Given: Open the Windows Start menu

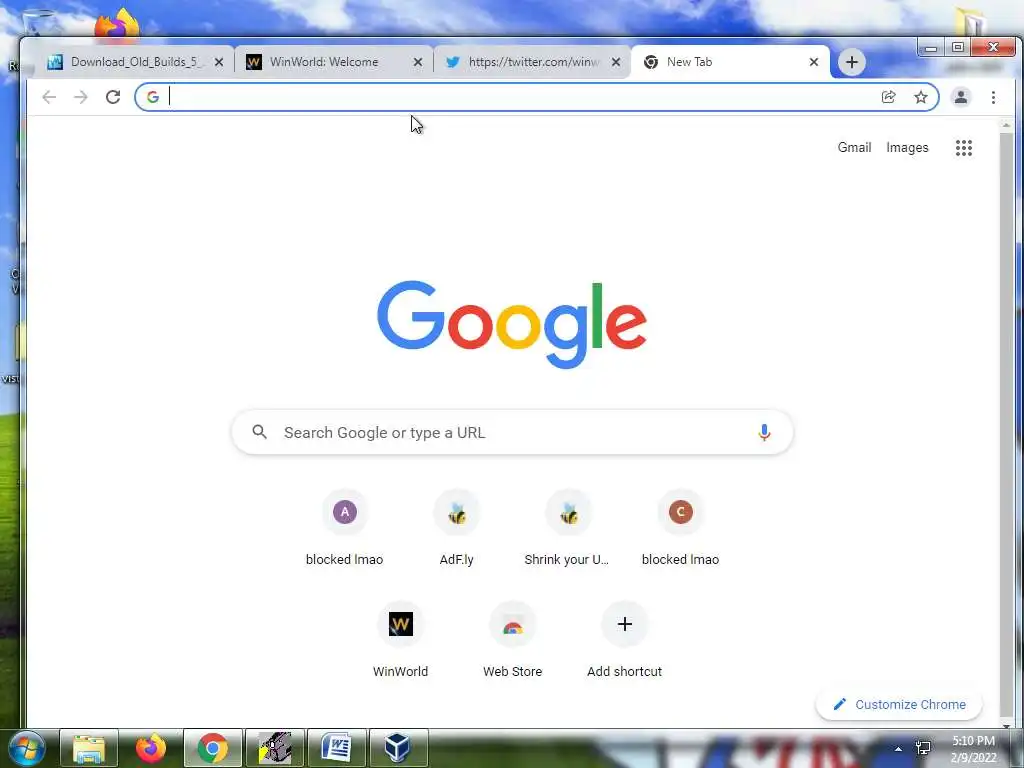Looking at the screenshot, I should (27, 748).
